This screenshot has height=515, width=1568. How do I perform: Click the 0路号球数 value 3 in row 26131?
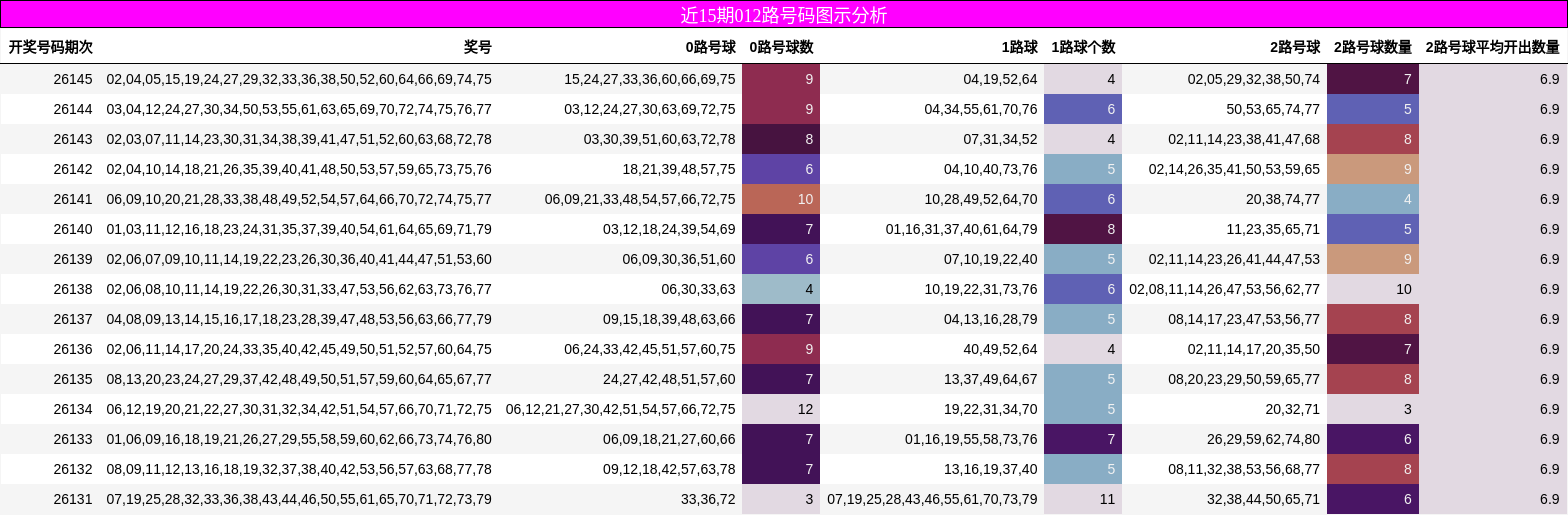click(x=781, y=499)
